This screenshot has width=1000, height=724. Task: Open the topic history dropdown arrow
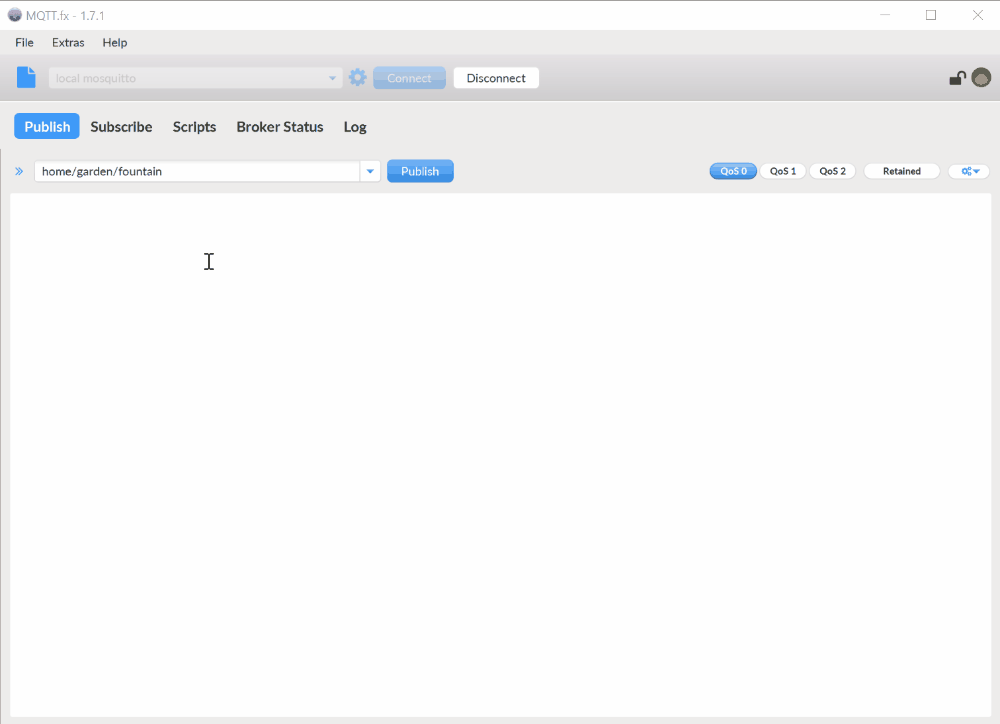point(370,171)
